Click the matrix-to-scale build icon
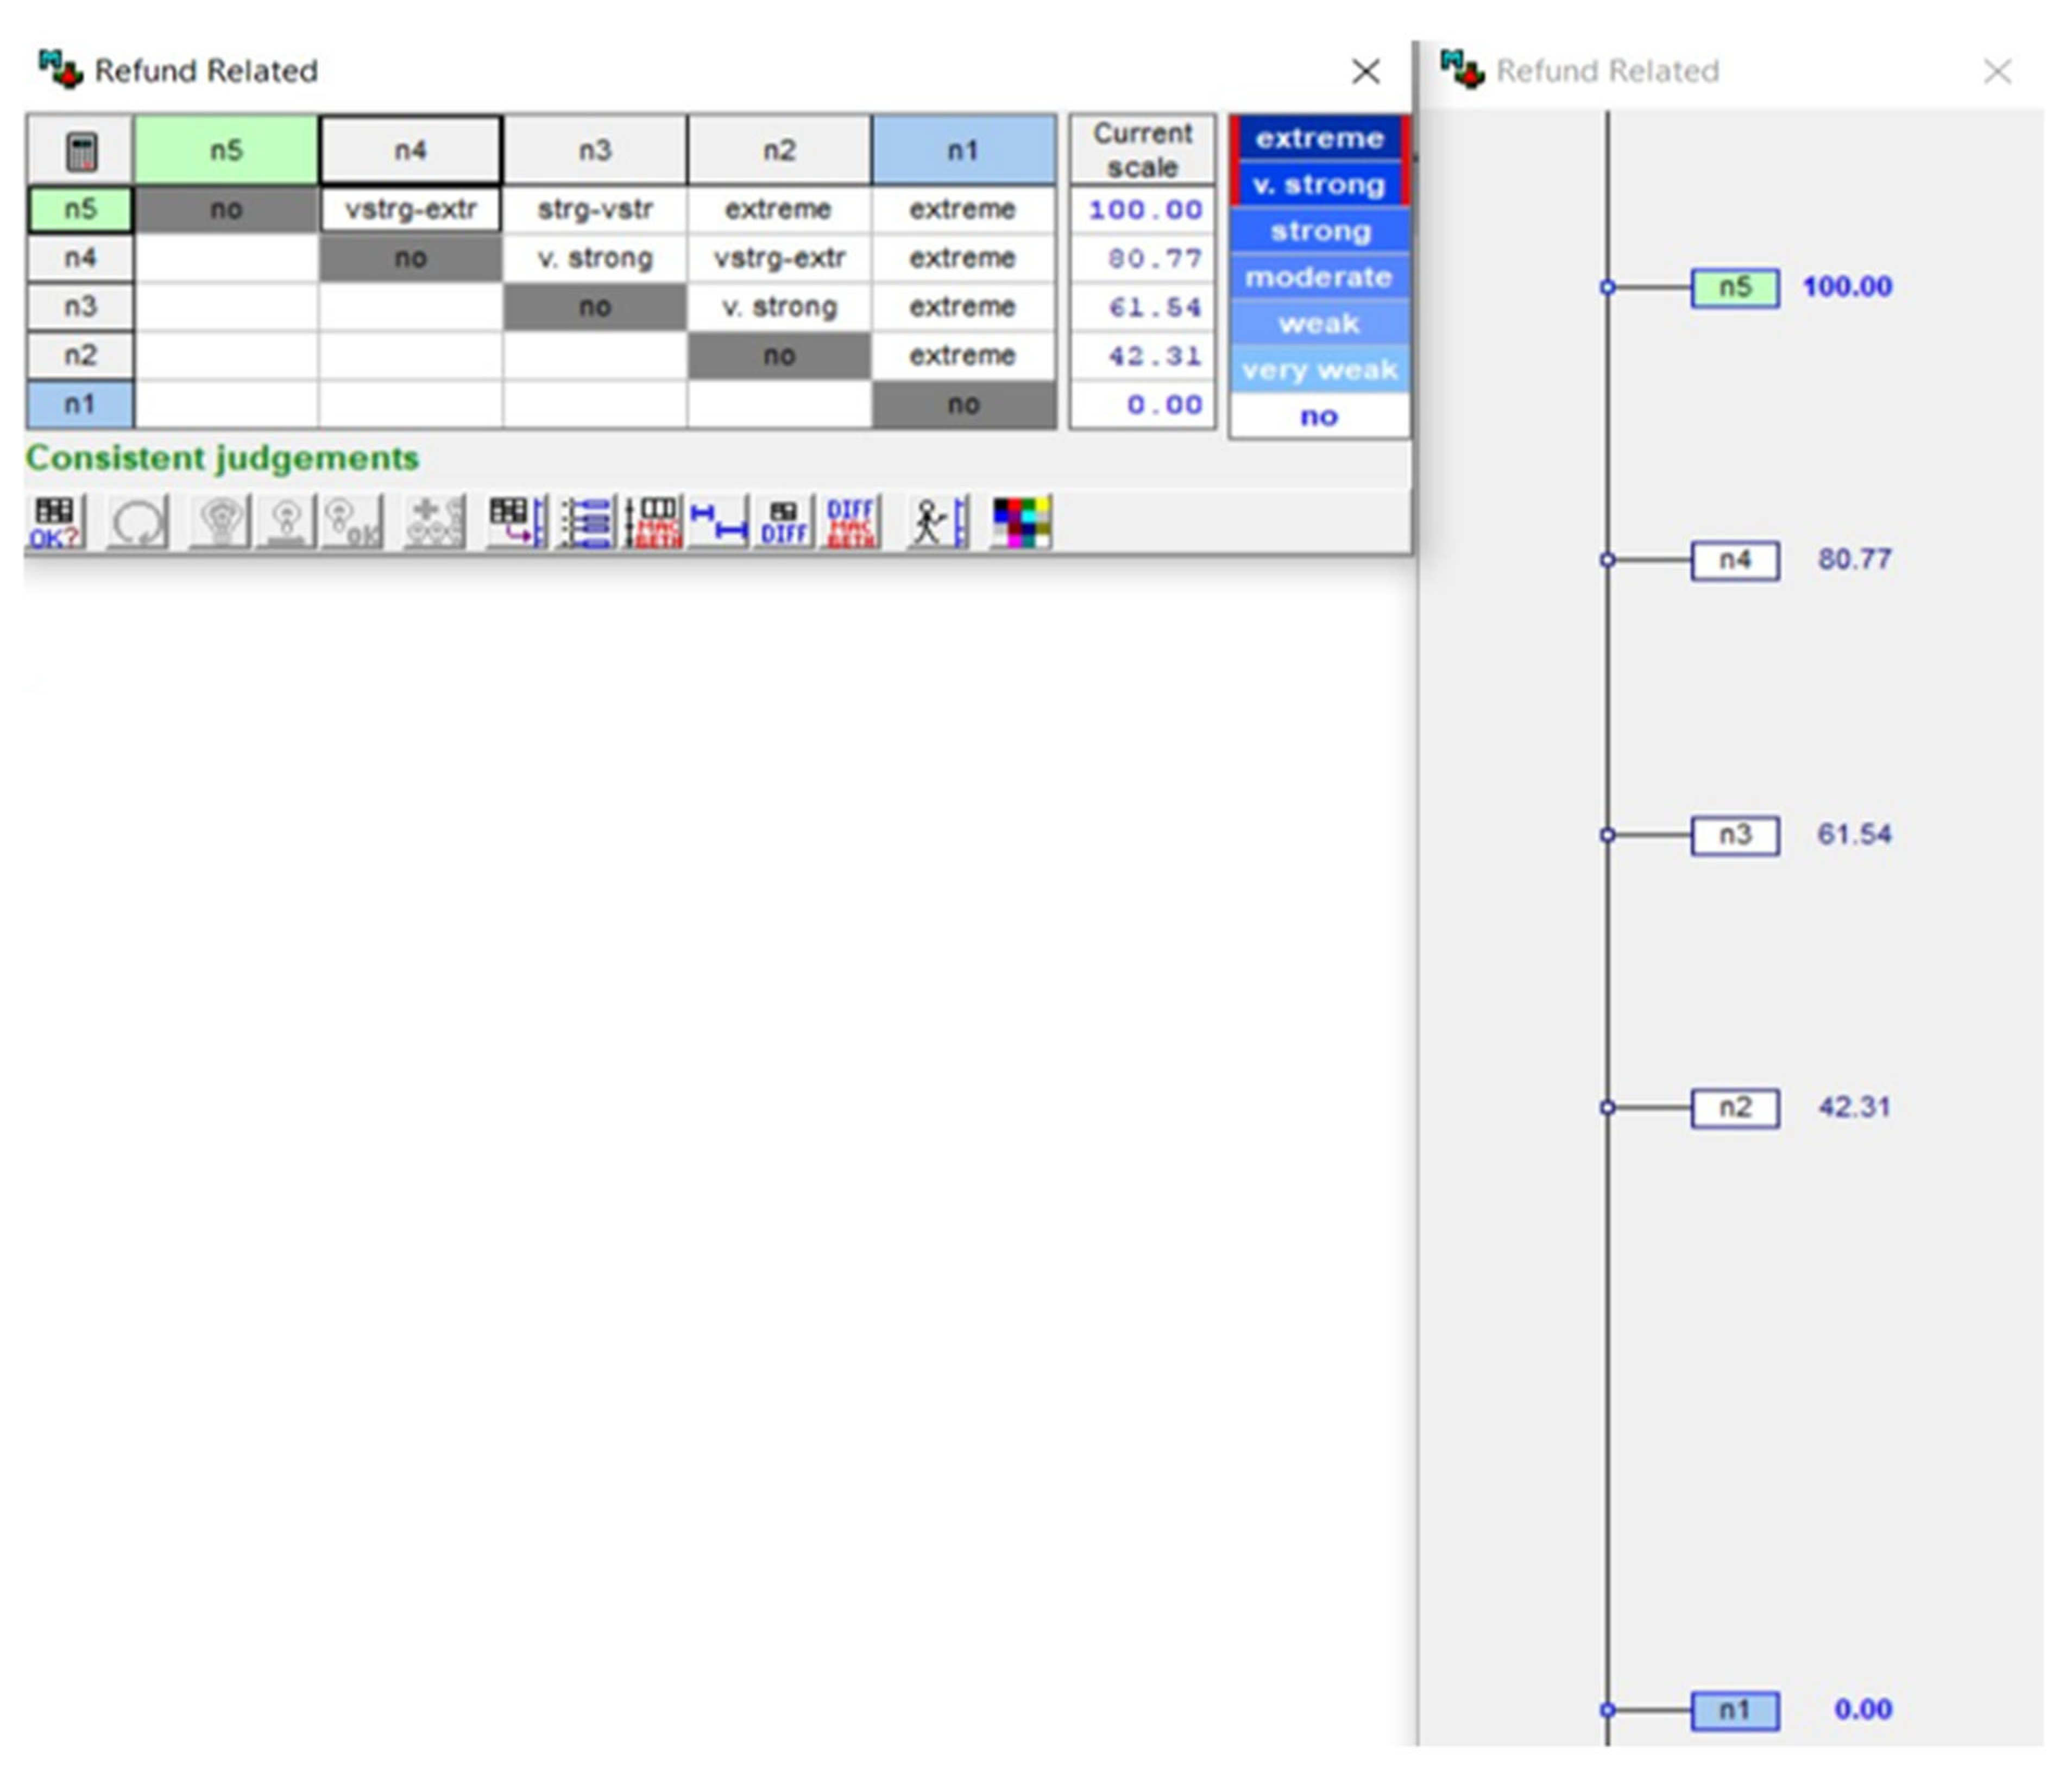This screenshot has height=1773, width=2072. pyautogui.click(x=516, y=521)
